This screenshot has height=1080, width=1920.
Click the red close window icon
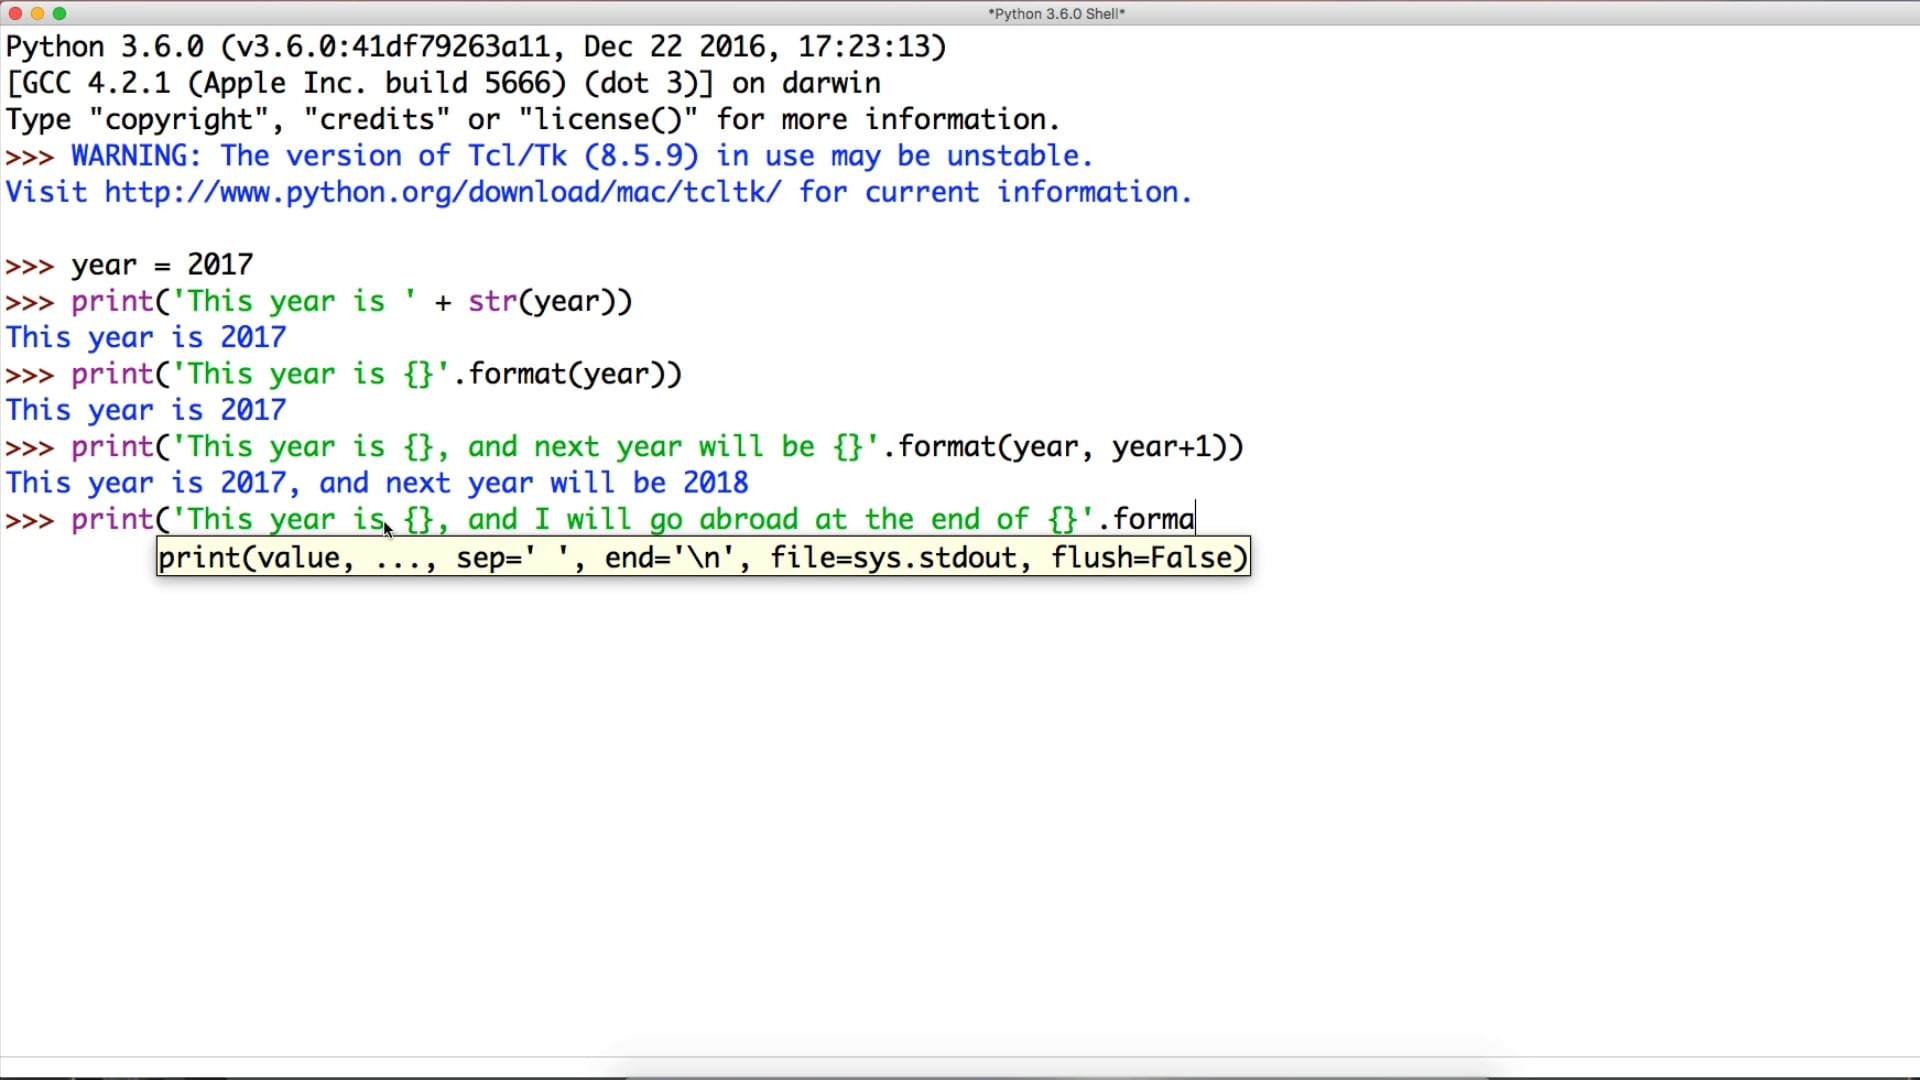pyautogui.click(x=16, y=13)
